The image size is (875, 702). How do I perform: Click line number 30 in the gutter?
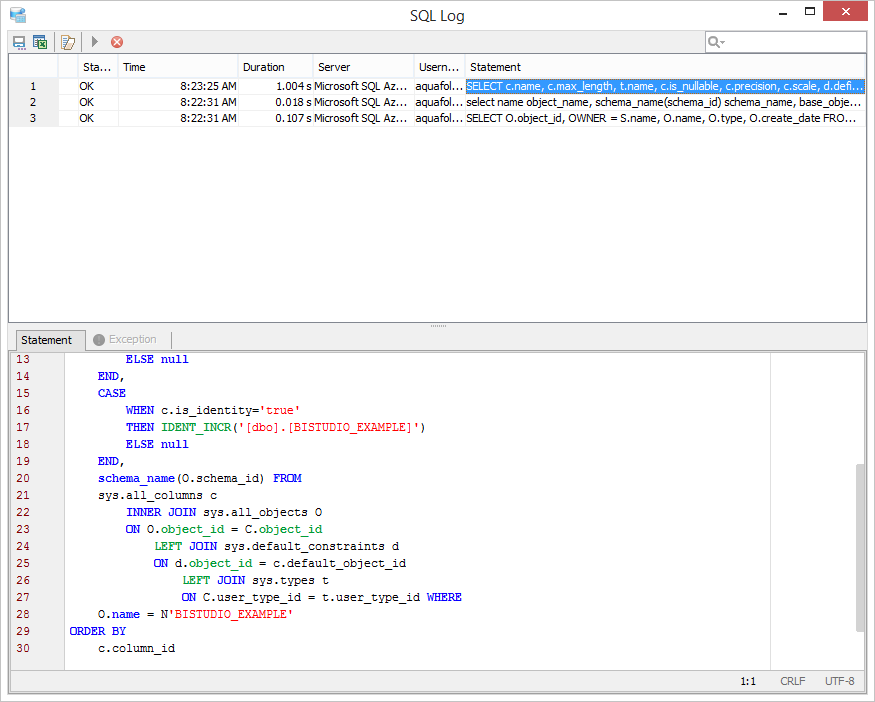pyautogui.click(x=23, y=648)
